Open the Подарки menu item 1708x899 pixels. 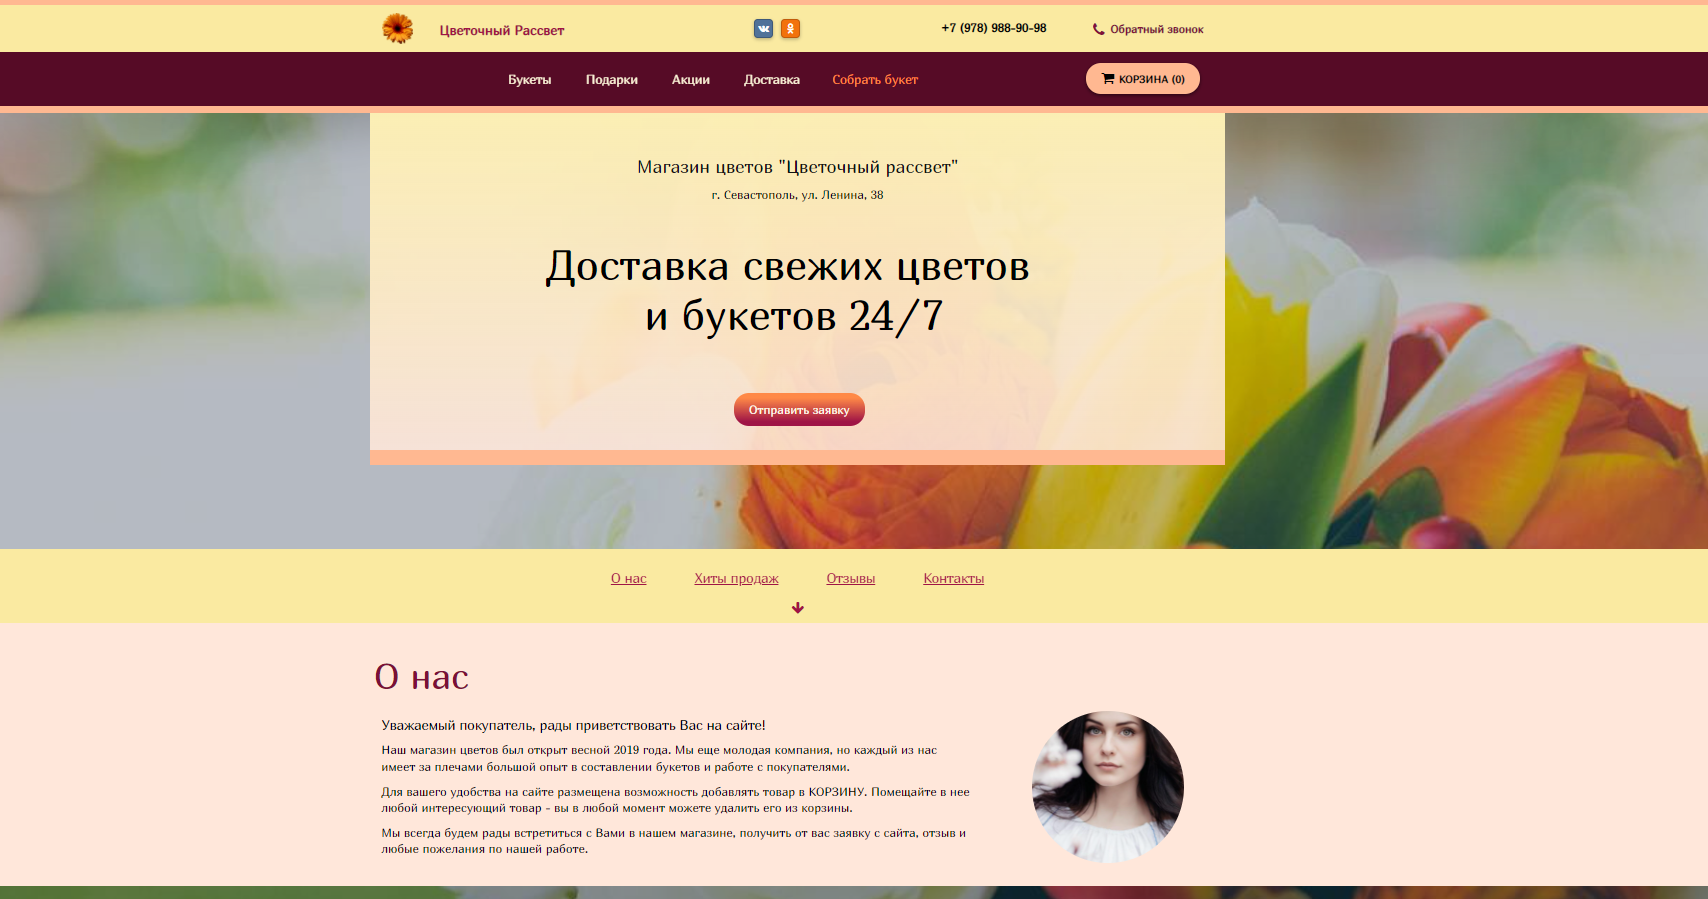pos(611,80)
